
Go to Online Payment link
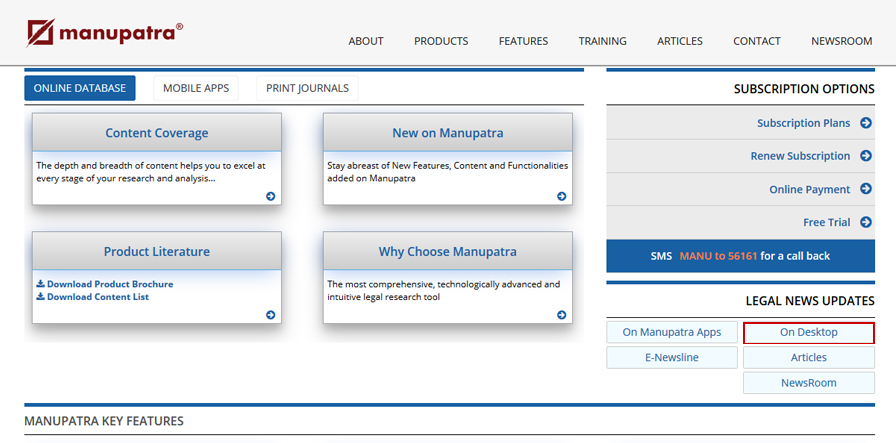click(810, 189)
